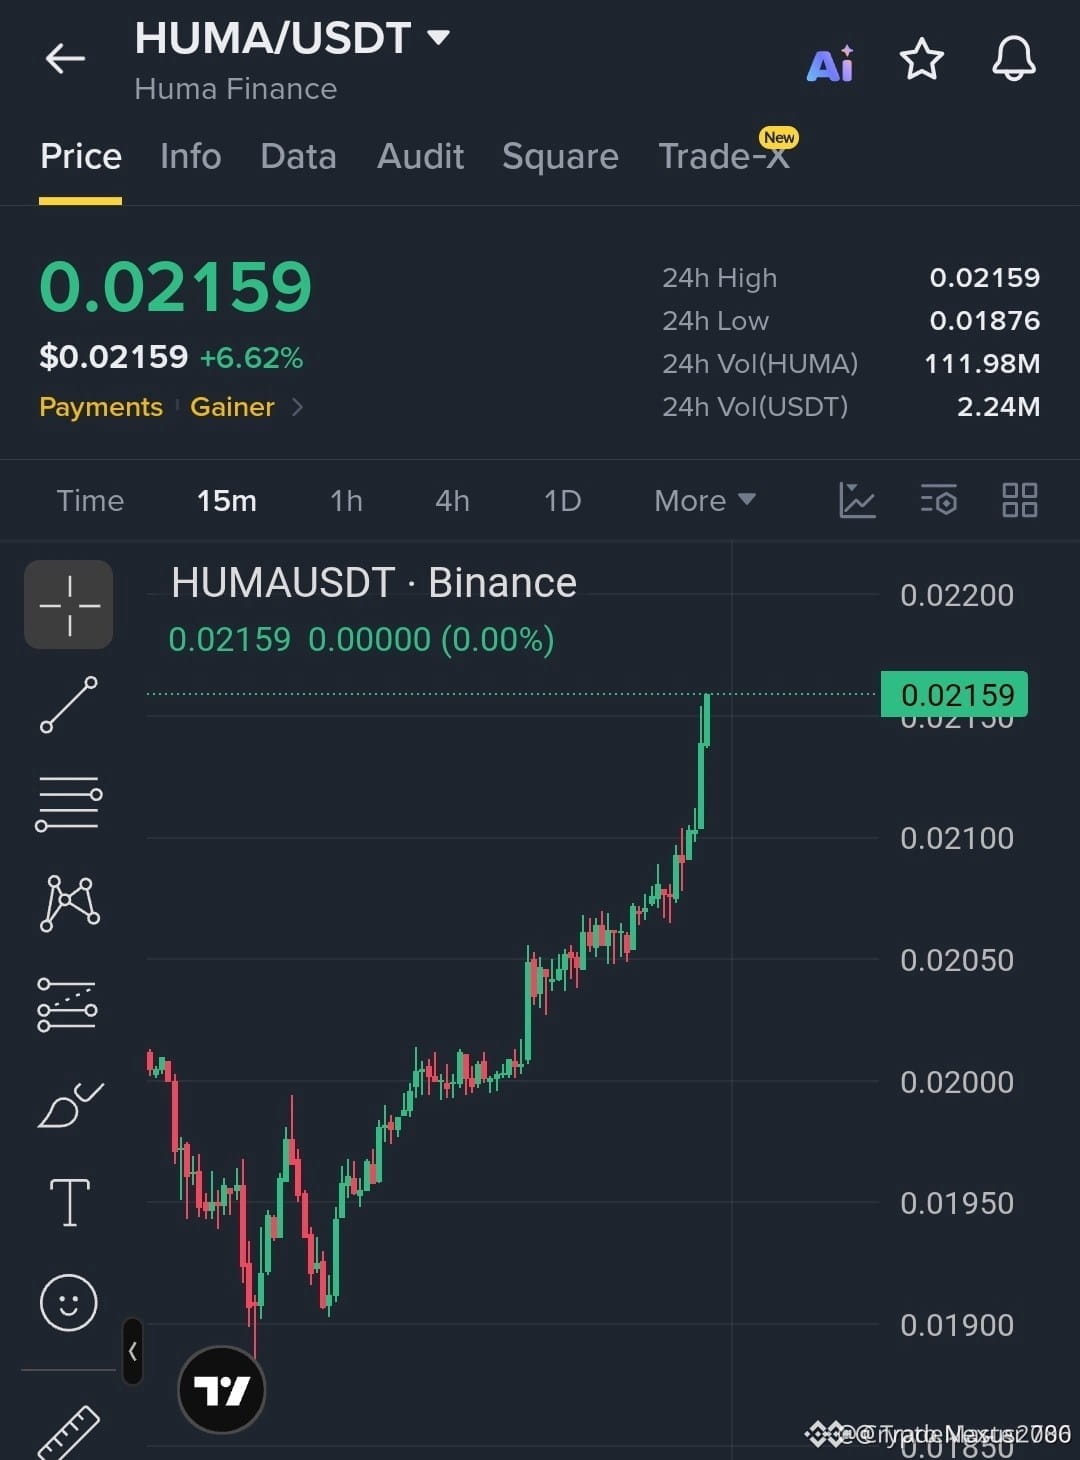Open the AI assistant icon

click(831, 63)
